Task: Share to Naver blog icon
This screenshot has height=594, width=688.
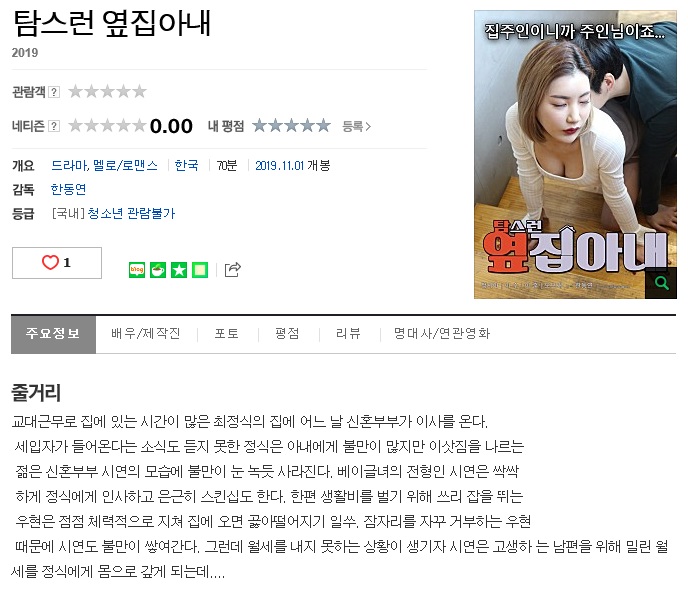Action: [x=137, y=270]
